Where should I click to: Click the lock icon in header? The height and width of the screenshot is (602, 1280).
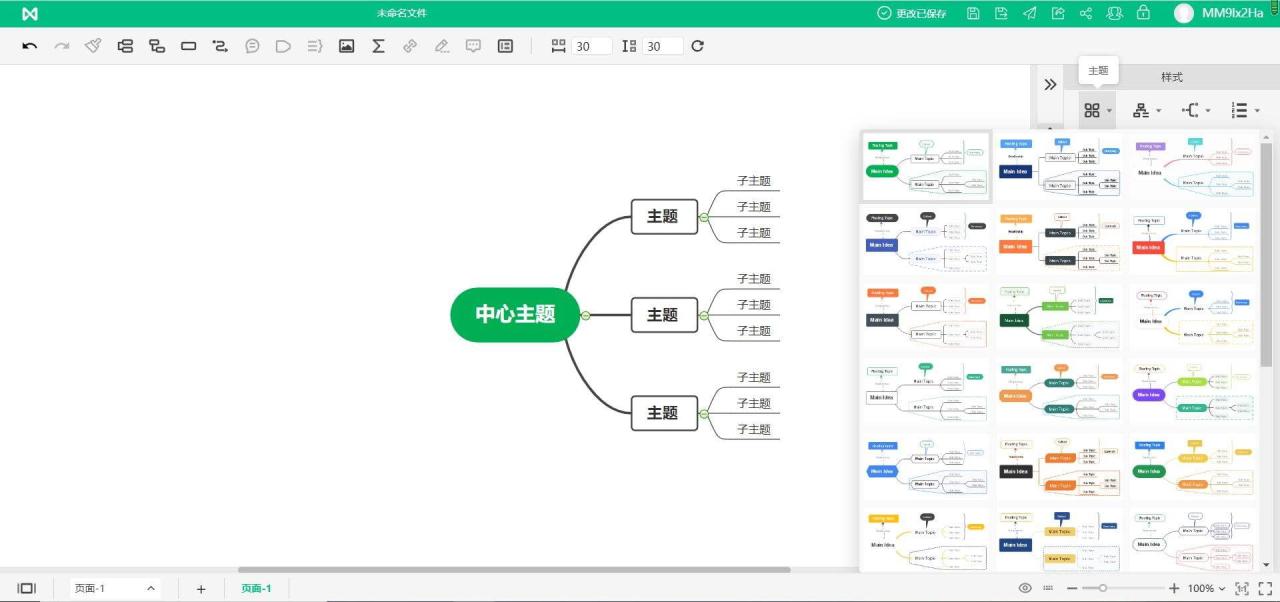(x=1143, y=13)
